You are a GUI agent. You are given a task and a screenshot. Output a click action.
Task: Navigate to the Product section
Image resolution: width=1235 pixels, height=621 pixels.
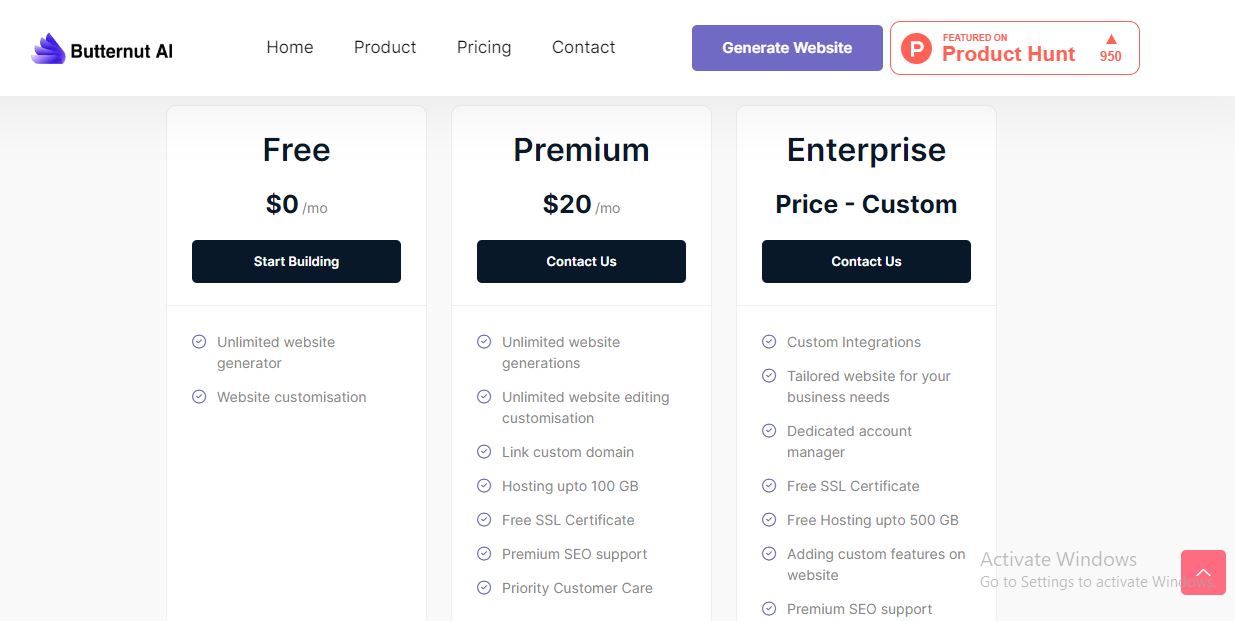[384, 47]
